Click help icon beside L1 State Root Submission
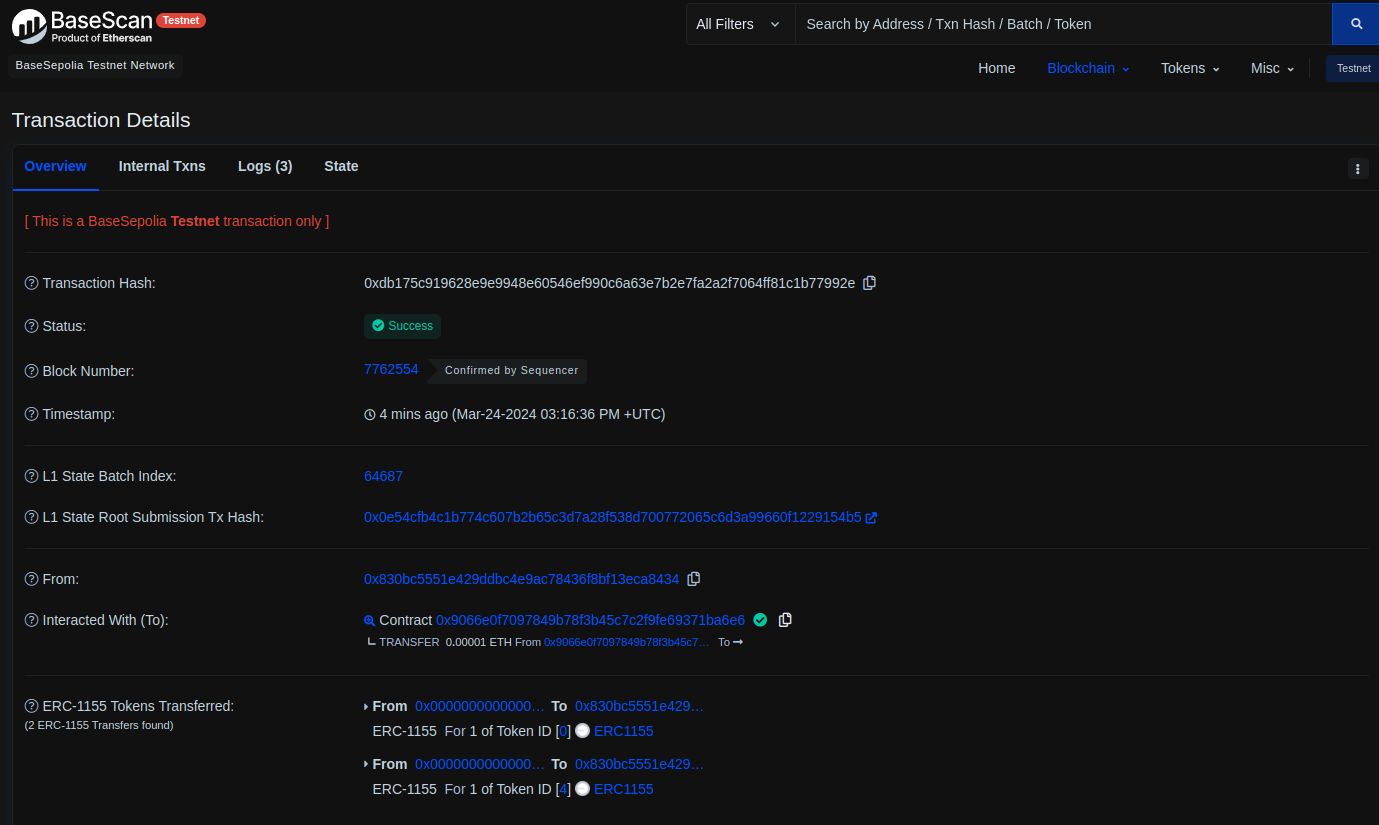 [31, 517]
